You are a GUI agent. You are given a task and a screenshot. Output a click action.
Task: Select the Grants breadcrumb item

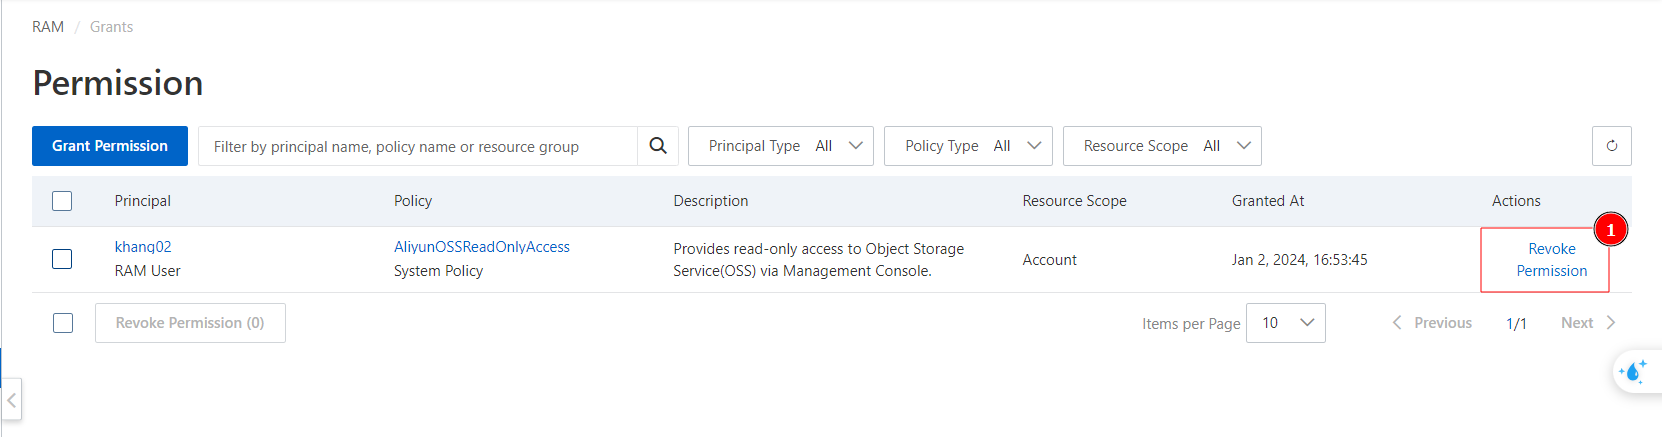111,27
